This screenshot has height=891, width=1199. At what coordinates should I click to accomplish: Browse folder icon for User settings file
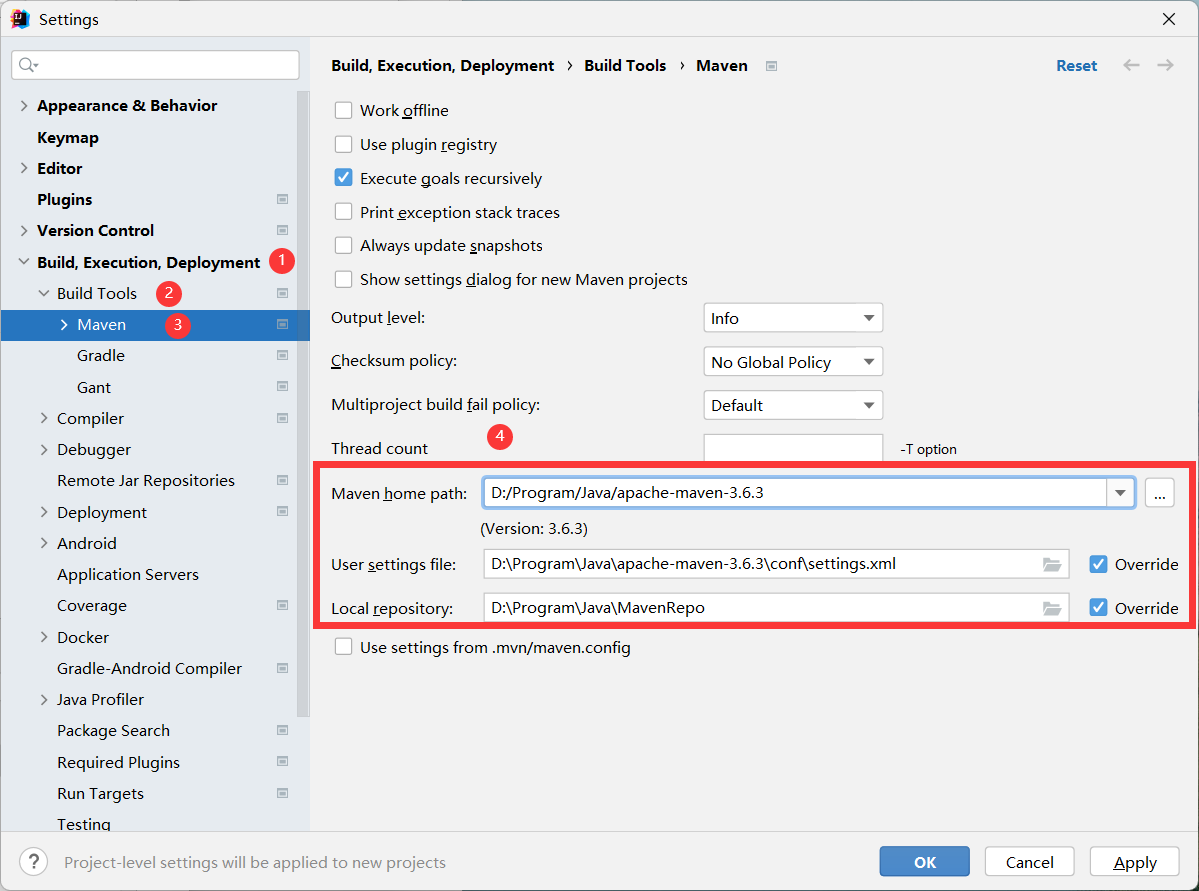(x=1052, y=564)
